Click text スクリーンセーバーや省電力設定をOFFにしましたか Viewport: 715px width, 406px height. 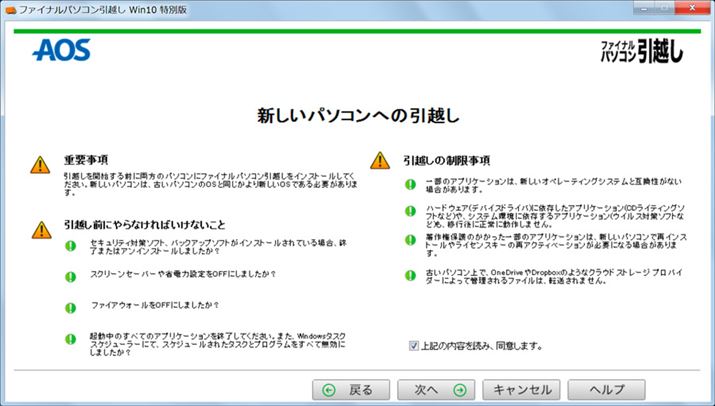pyautogui.click(x=183, y=274)
